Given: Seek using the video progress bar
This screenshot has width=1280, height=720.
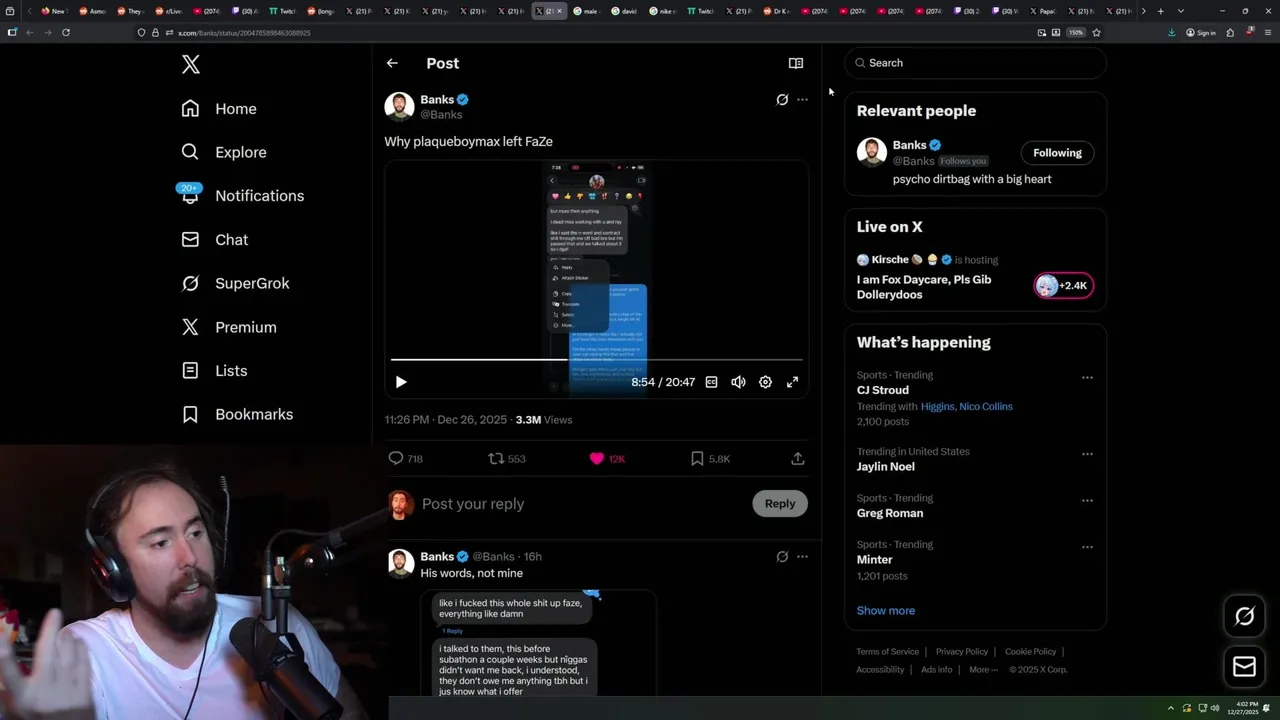Looking at the screenshot, I should [596, 359].
